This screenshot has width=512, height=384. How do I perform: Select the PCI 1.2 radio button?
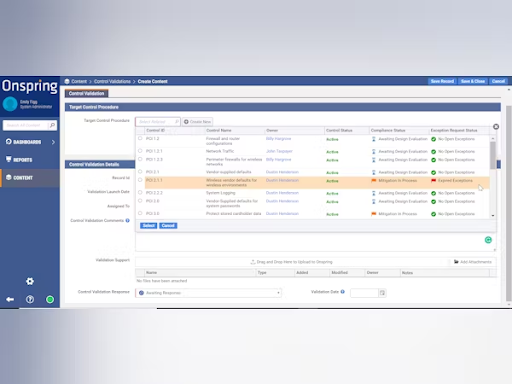(x=140, y=138)
